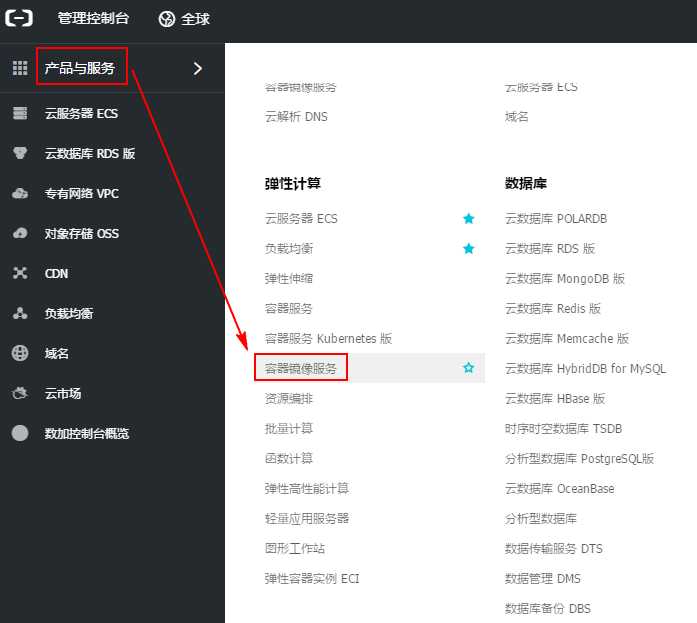This screenshot has height=623, width=697.
Task: Open the 产品与服务 grid icon
Action: [x=20, y=68]
